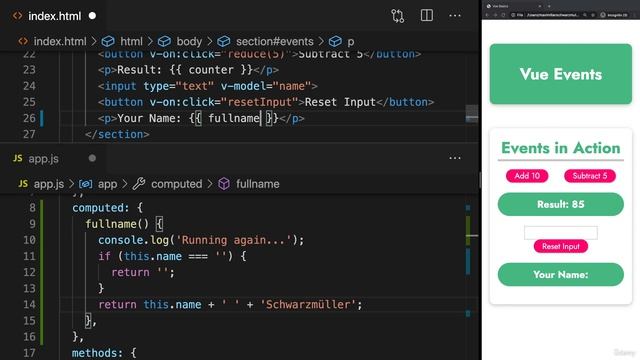The image size is (640, 360).
Task: Click index.html editor minimap scrollbar
Action: [472, 114]
